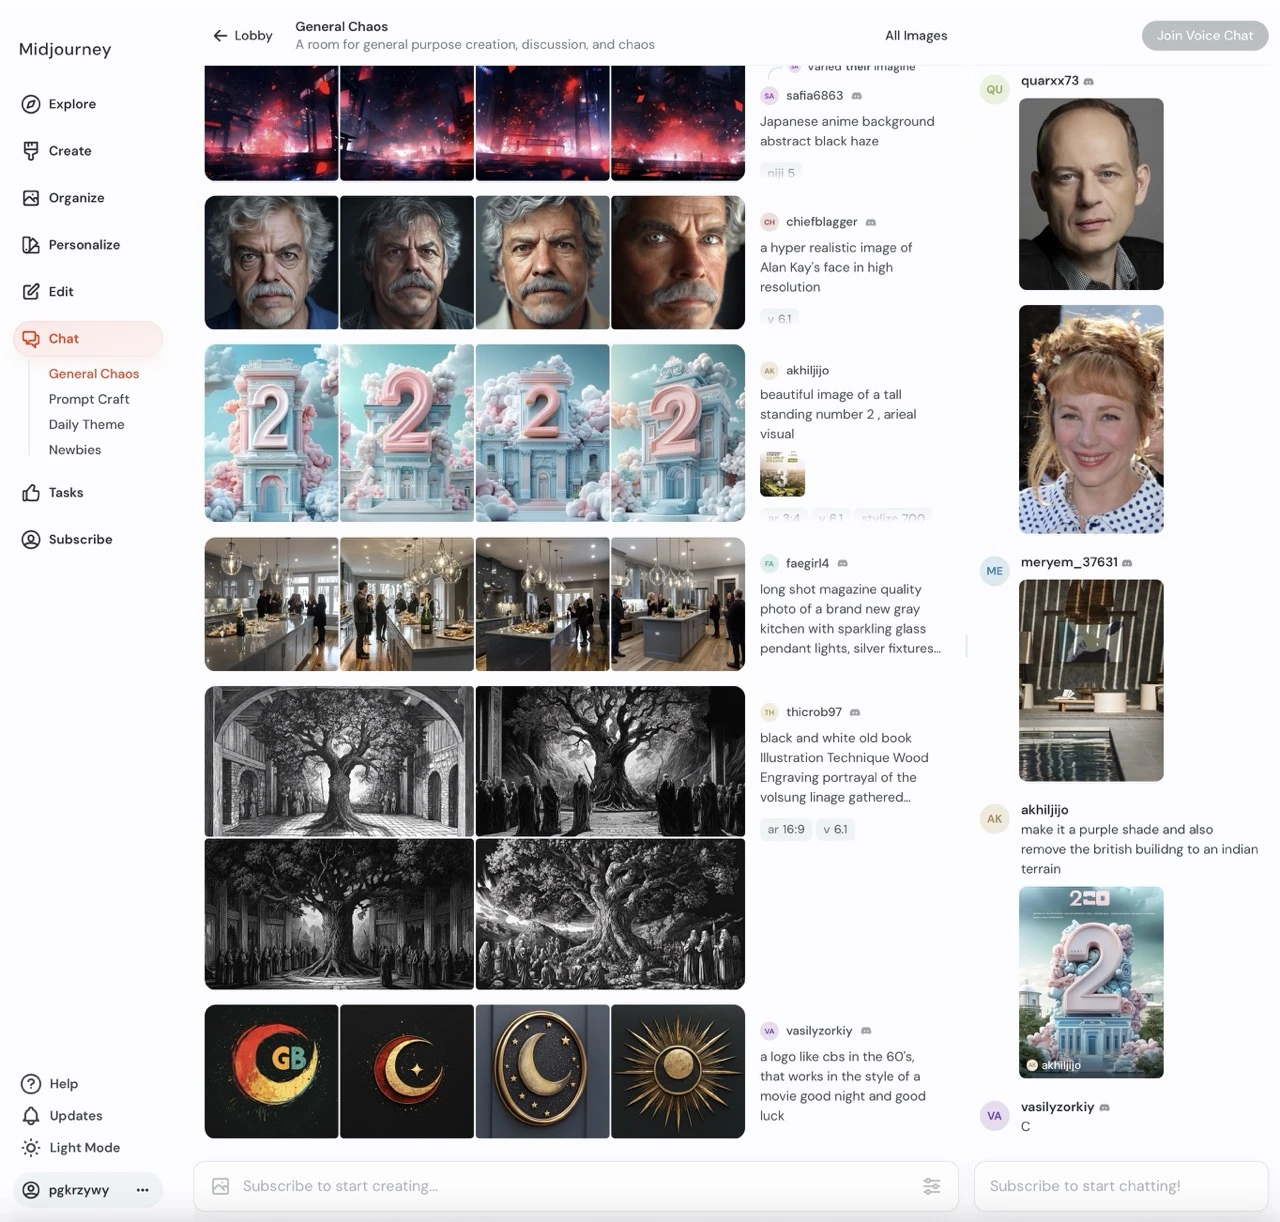Click Join Voice Chat button
The image size is (1280, 1222).
tap(1205, 36)
